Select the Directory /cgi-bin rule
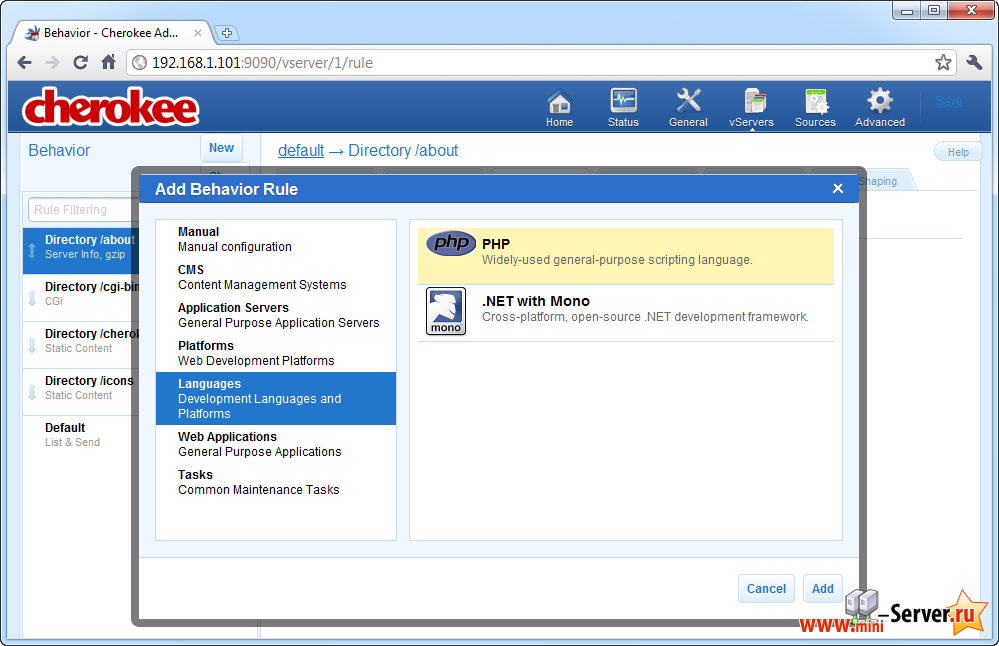The image size is (999, 646). [x=81, y=298]
